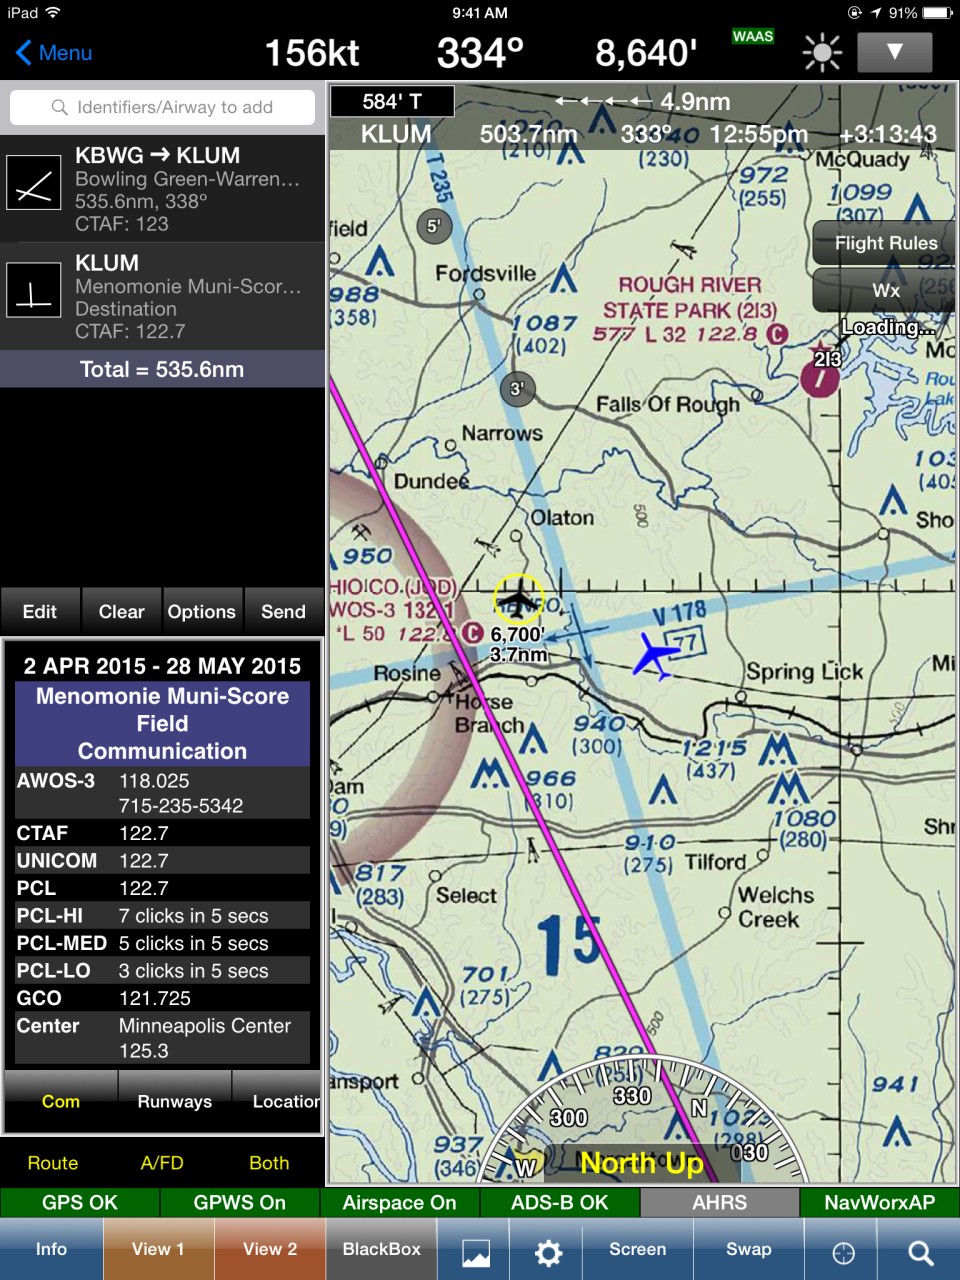Select the AWOS-3 118.025 frequency row
Viewport: 960px width, 1280px height.
162,793
